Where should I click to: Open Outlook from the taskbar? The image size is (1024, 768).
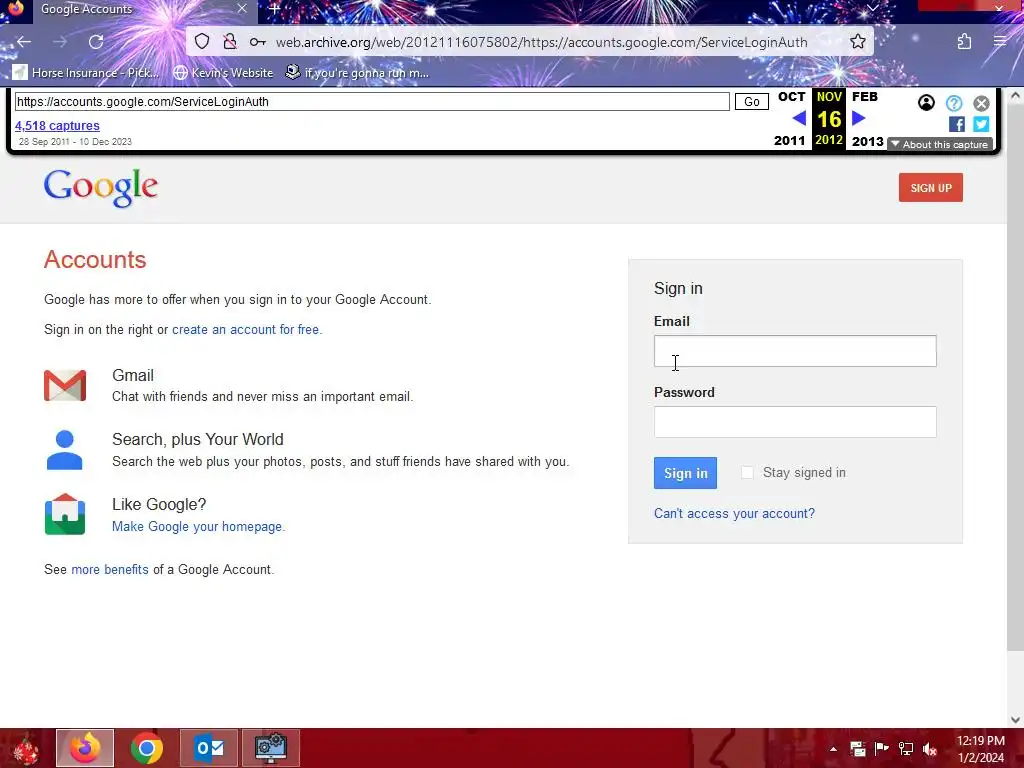(x=209, y=748)
